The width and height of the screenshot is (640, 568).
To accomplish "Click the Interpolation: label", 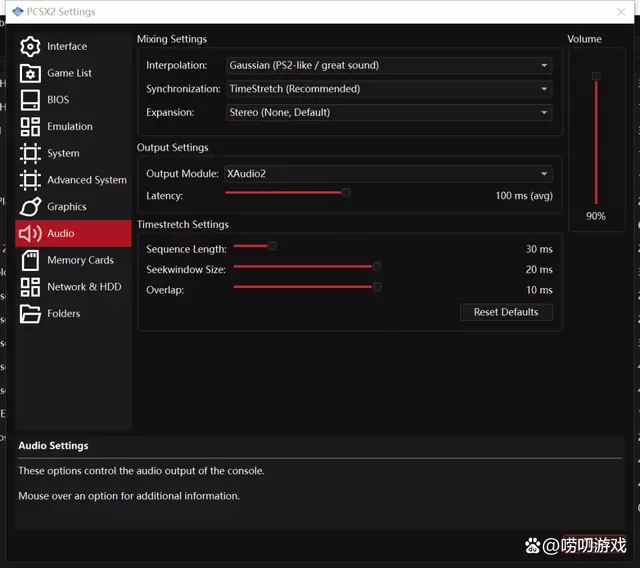I will [177, 65].
